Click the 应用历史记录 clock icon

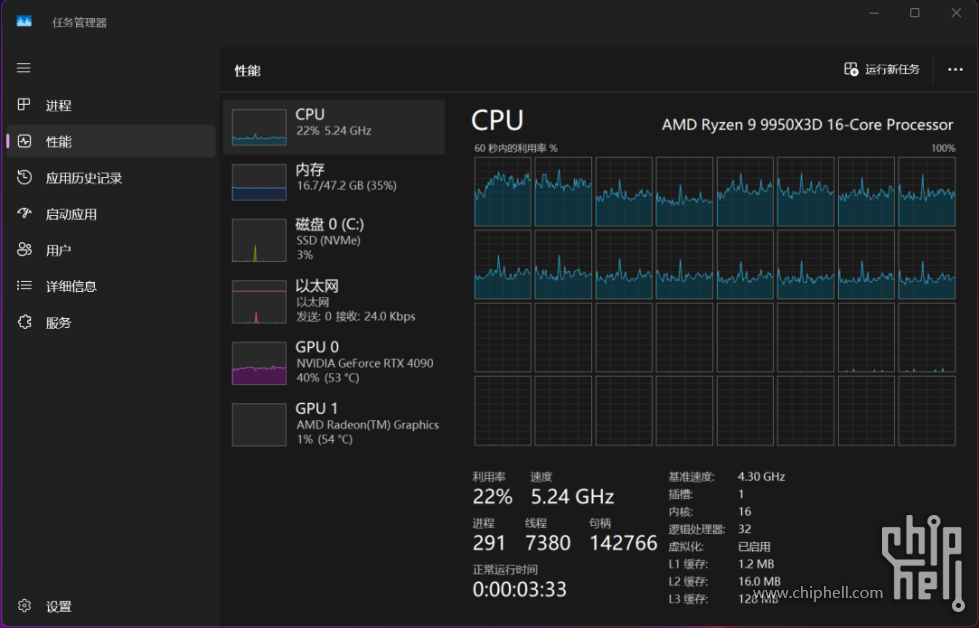tap(24, 177)
